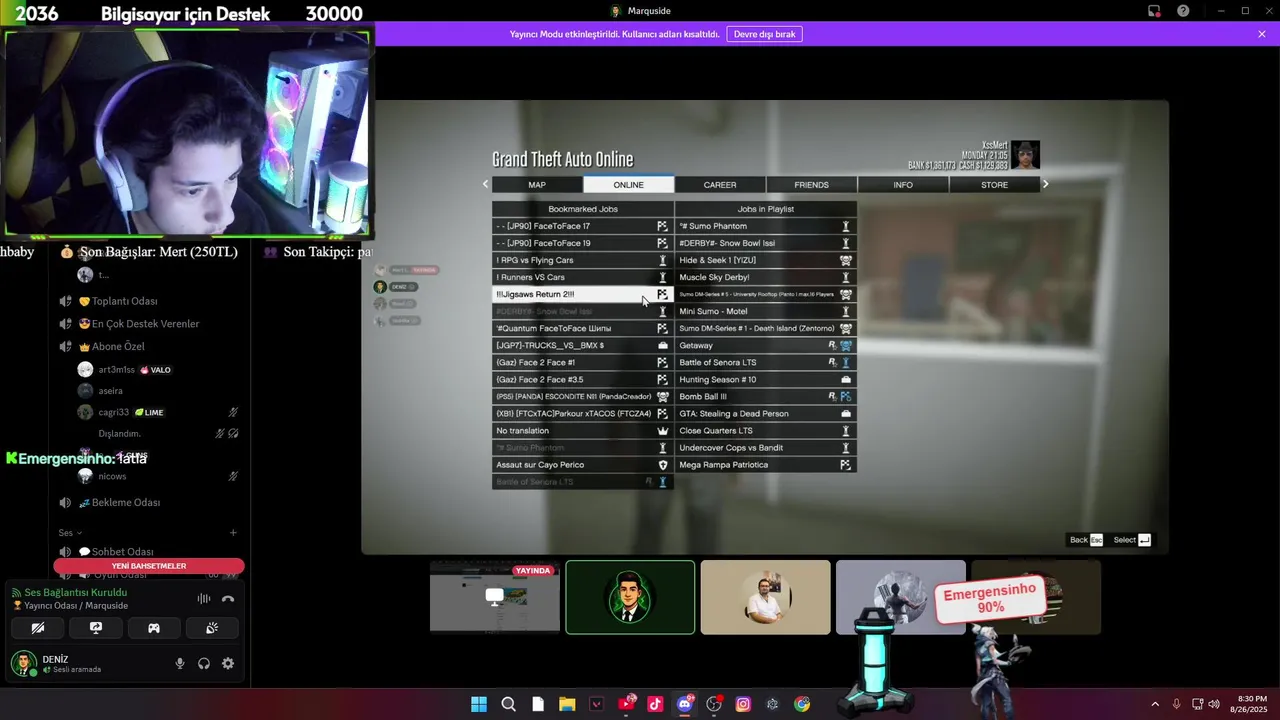Click the screen share icon in voice panel
The height and width of the screenshot is (720, 1280).
96,628
